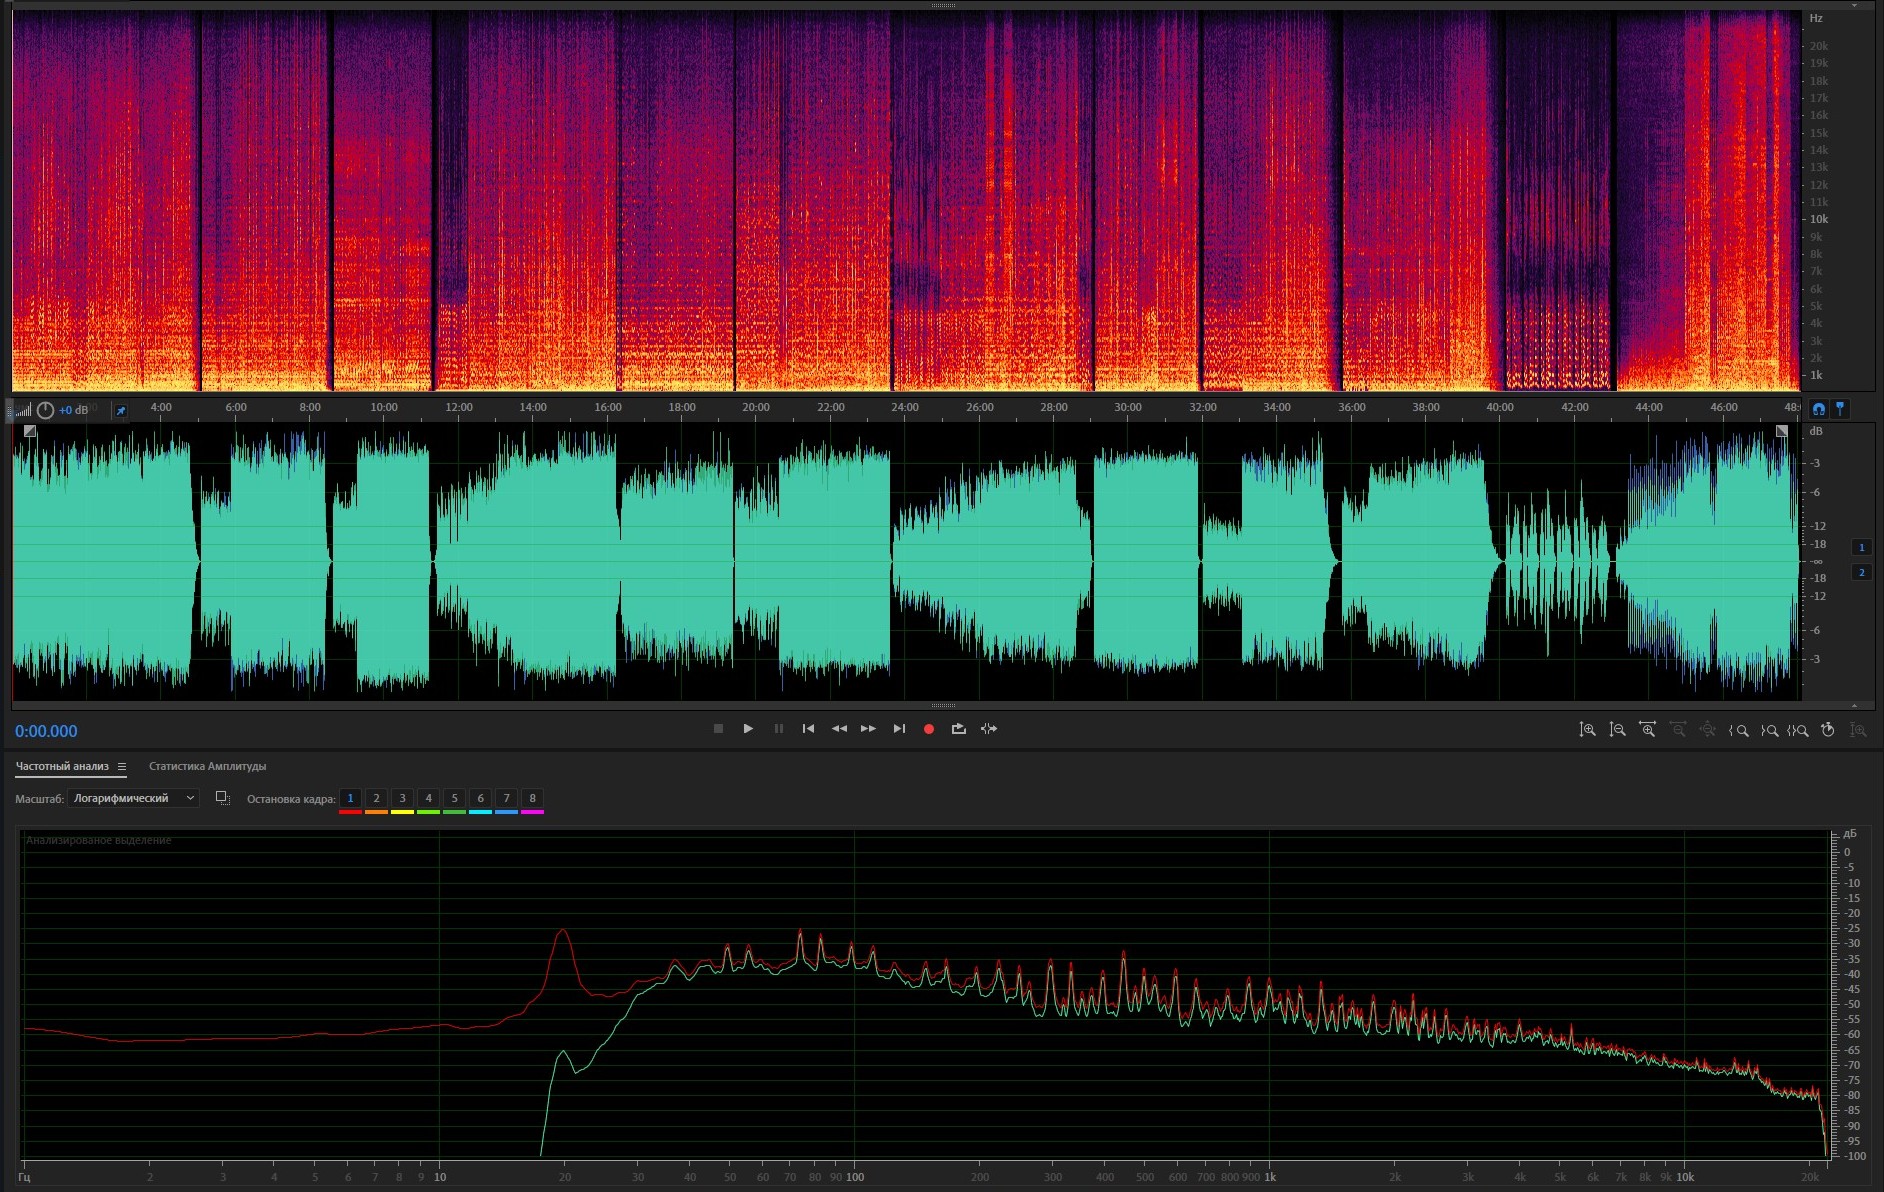Click zoom to selection icon
Viewport: 1884px width, 1192px height.
[x=1798, y=730]
